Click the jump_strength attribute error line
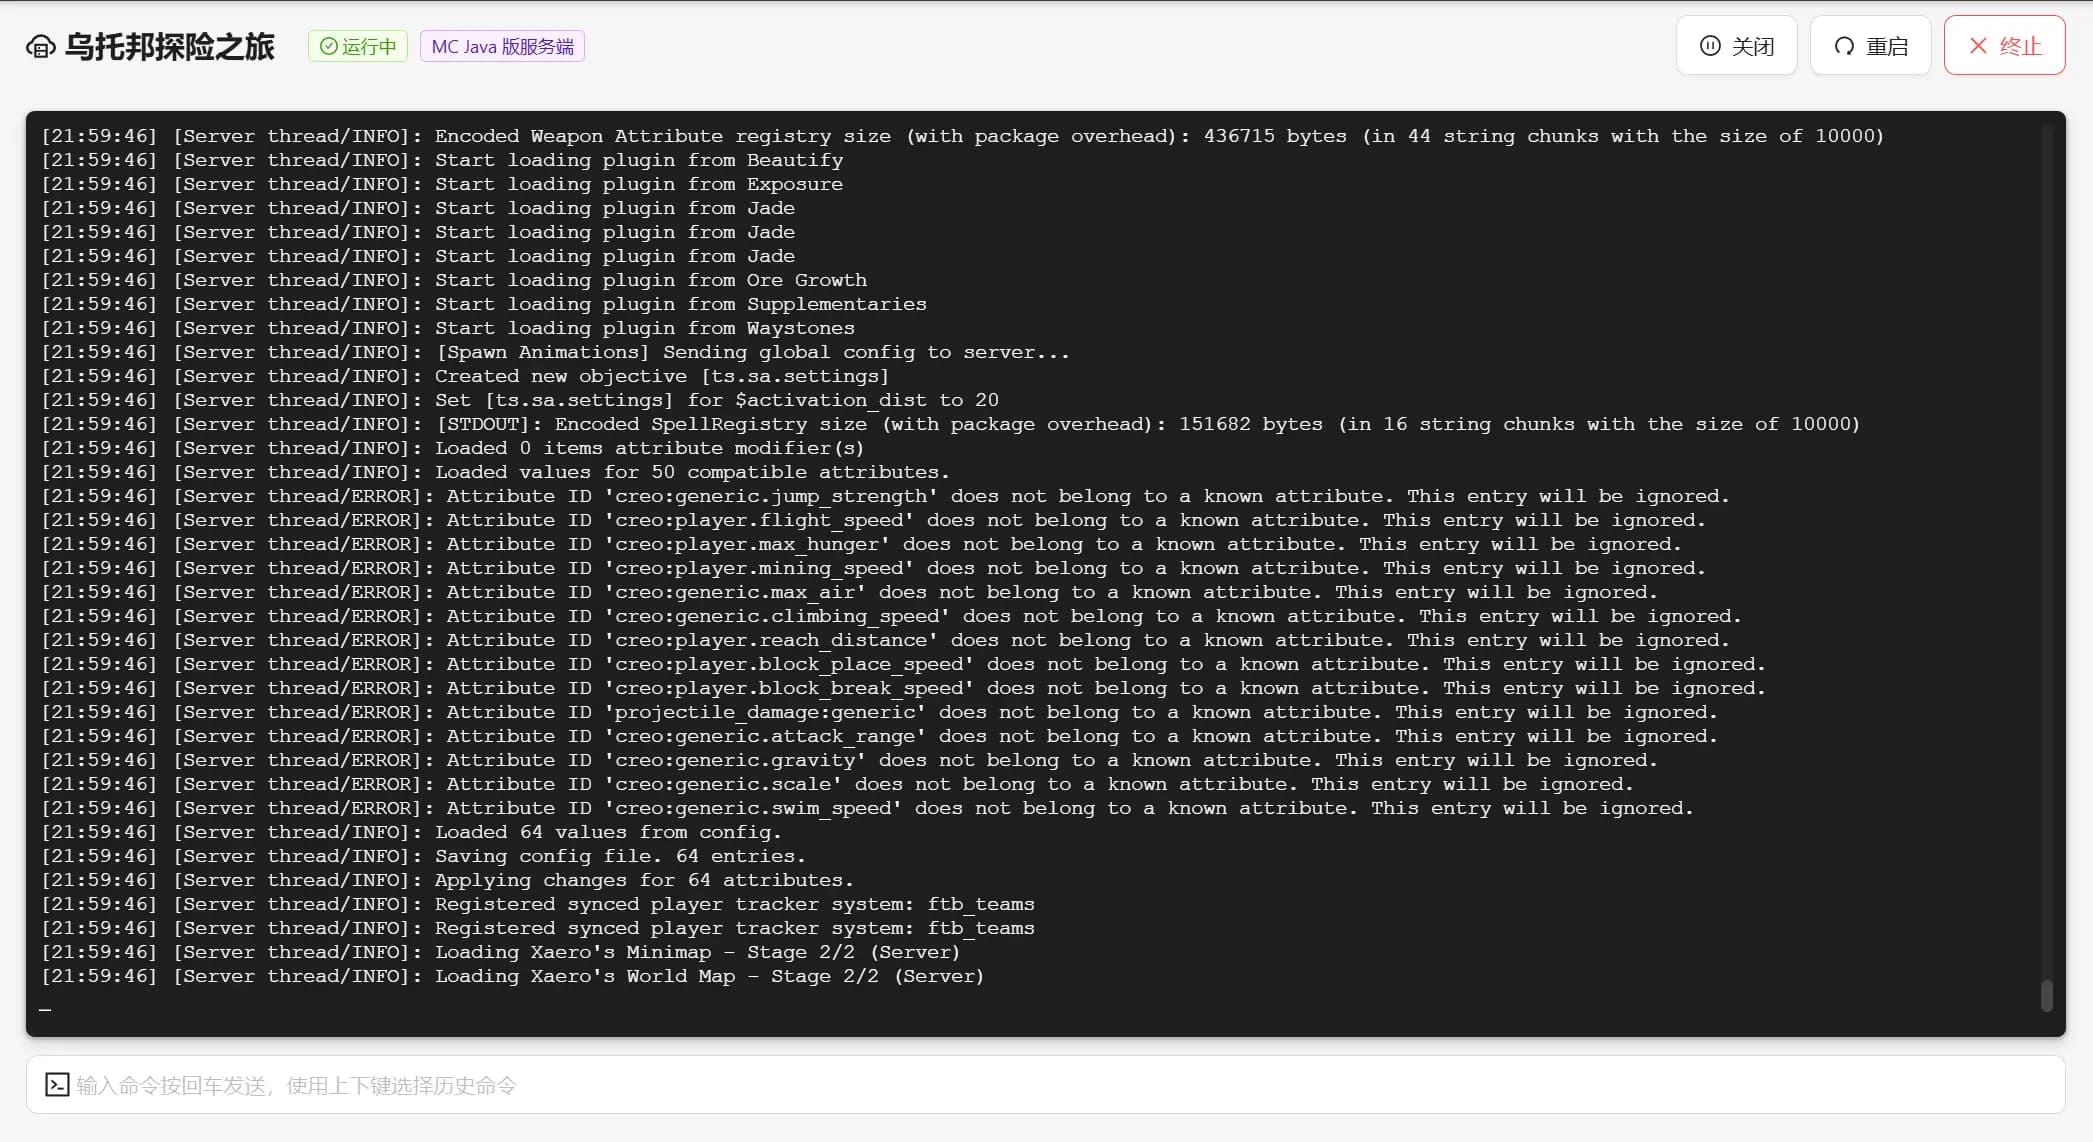The image size is (2093, 1142). 885,496
